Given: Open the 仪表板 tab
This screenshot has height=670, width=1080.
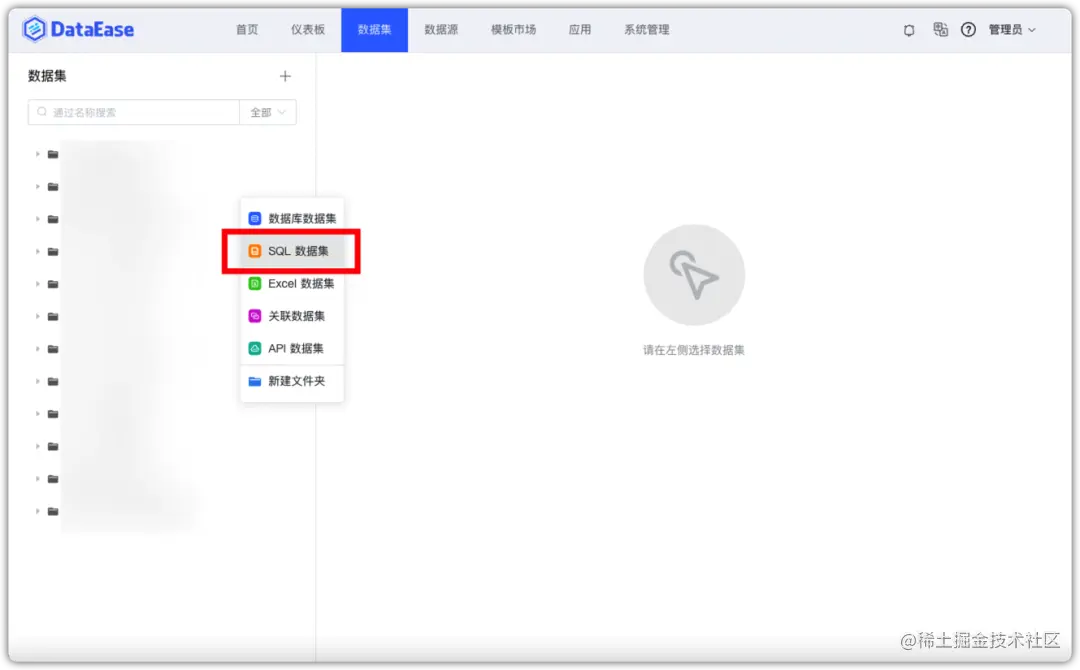Looking at the screenshot, I should 307,30.
